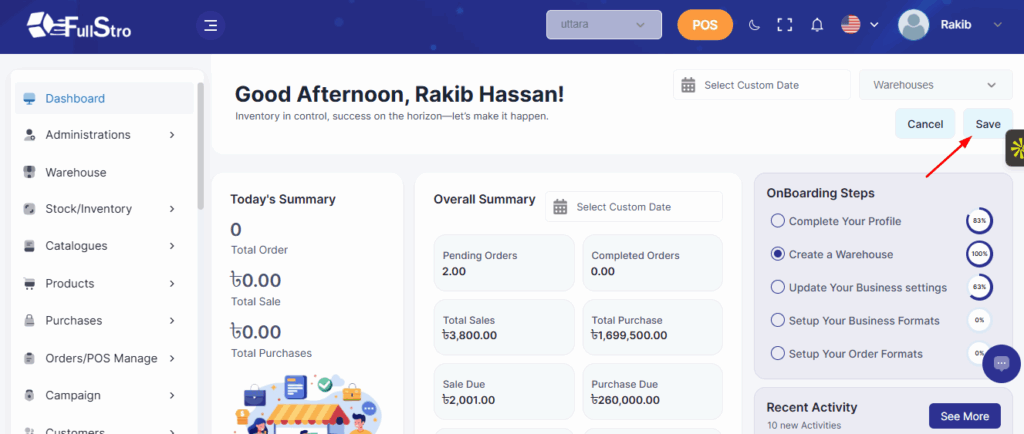The width and height of the screenshot is (1024, 434).
Task: Open the uttara branch dropdown
Action: pos(604,25)
